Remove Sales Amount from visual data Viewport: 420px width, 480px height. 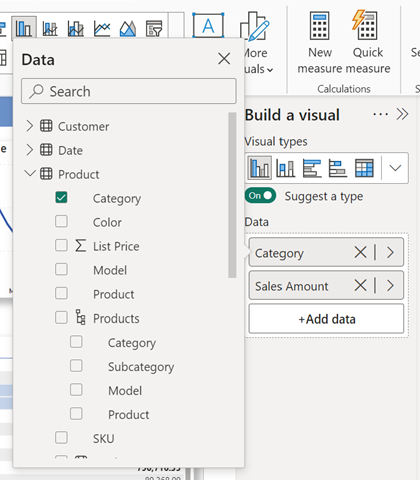point(360,285)
